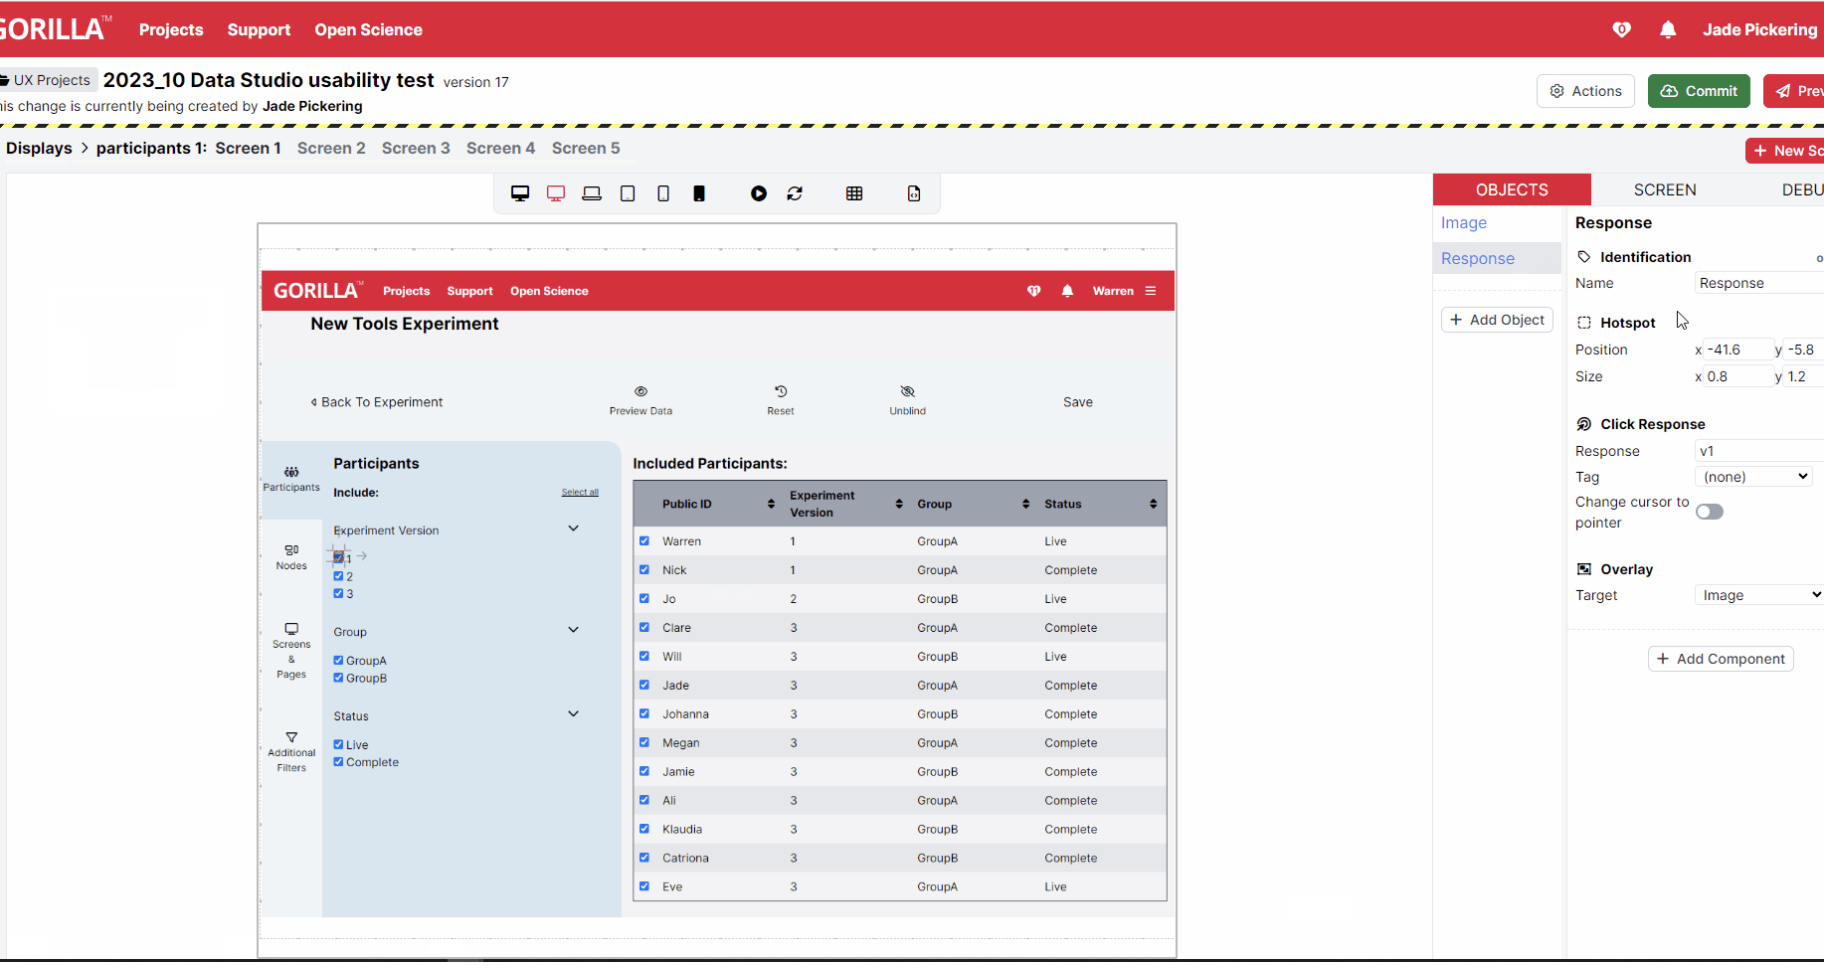Switch preview to mobile phone view
1824x978 pixels.
[x=663, y=193]
